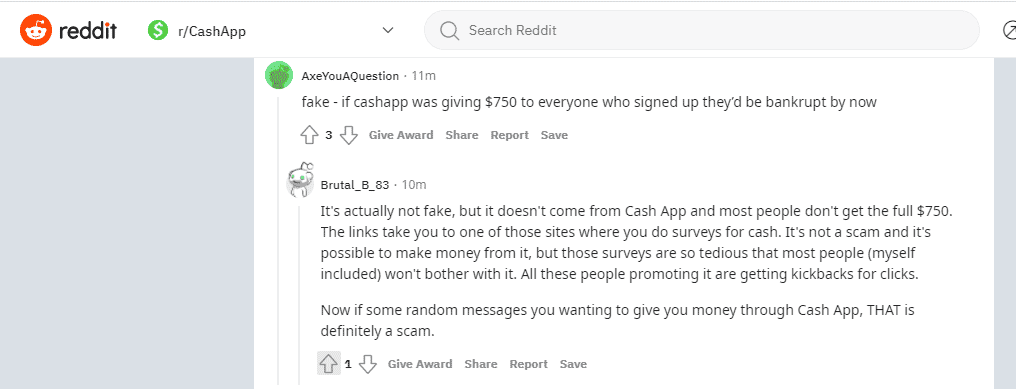Upvote Brutal_B_83's reply
Viewport: 1016px width, 389px height.
(x=329, y=364)
